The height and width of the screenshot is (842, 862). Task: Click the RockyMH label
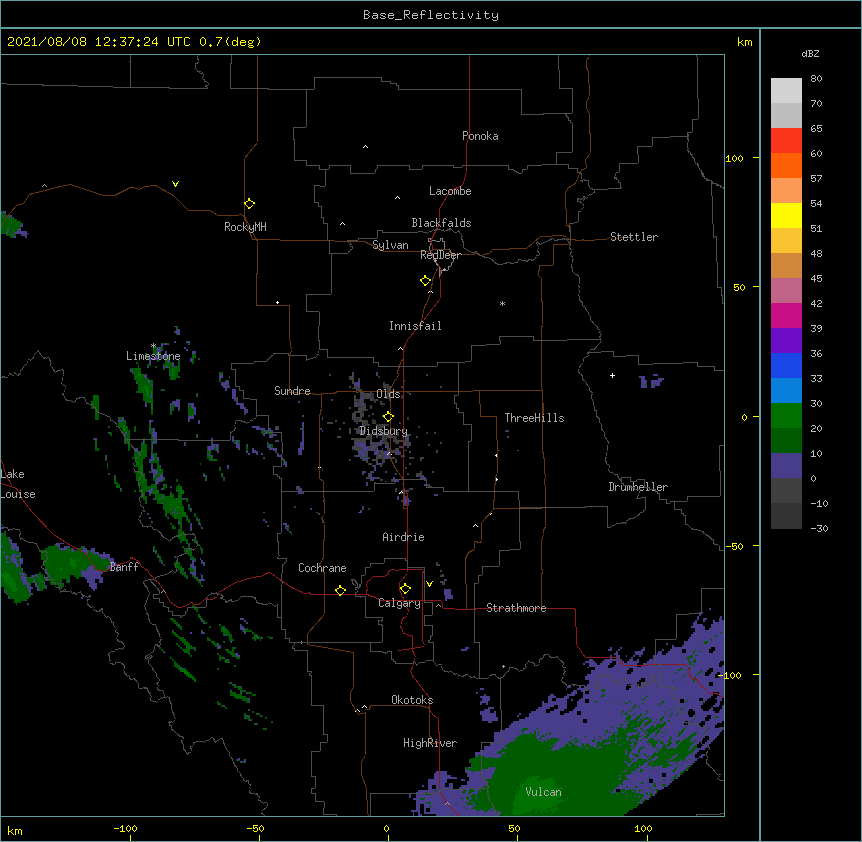pyautogui.click(x=245, y=227)
